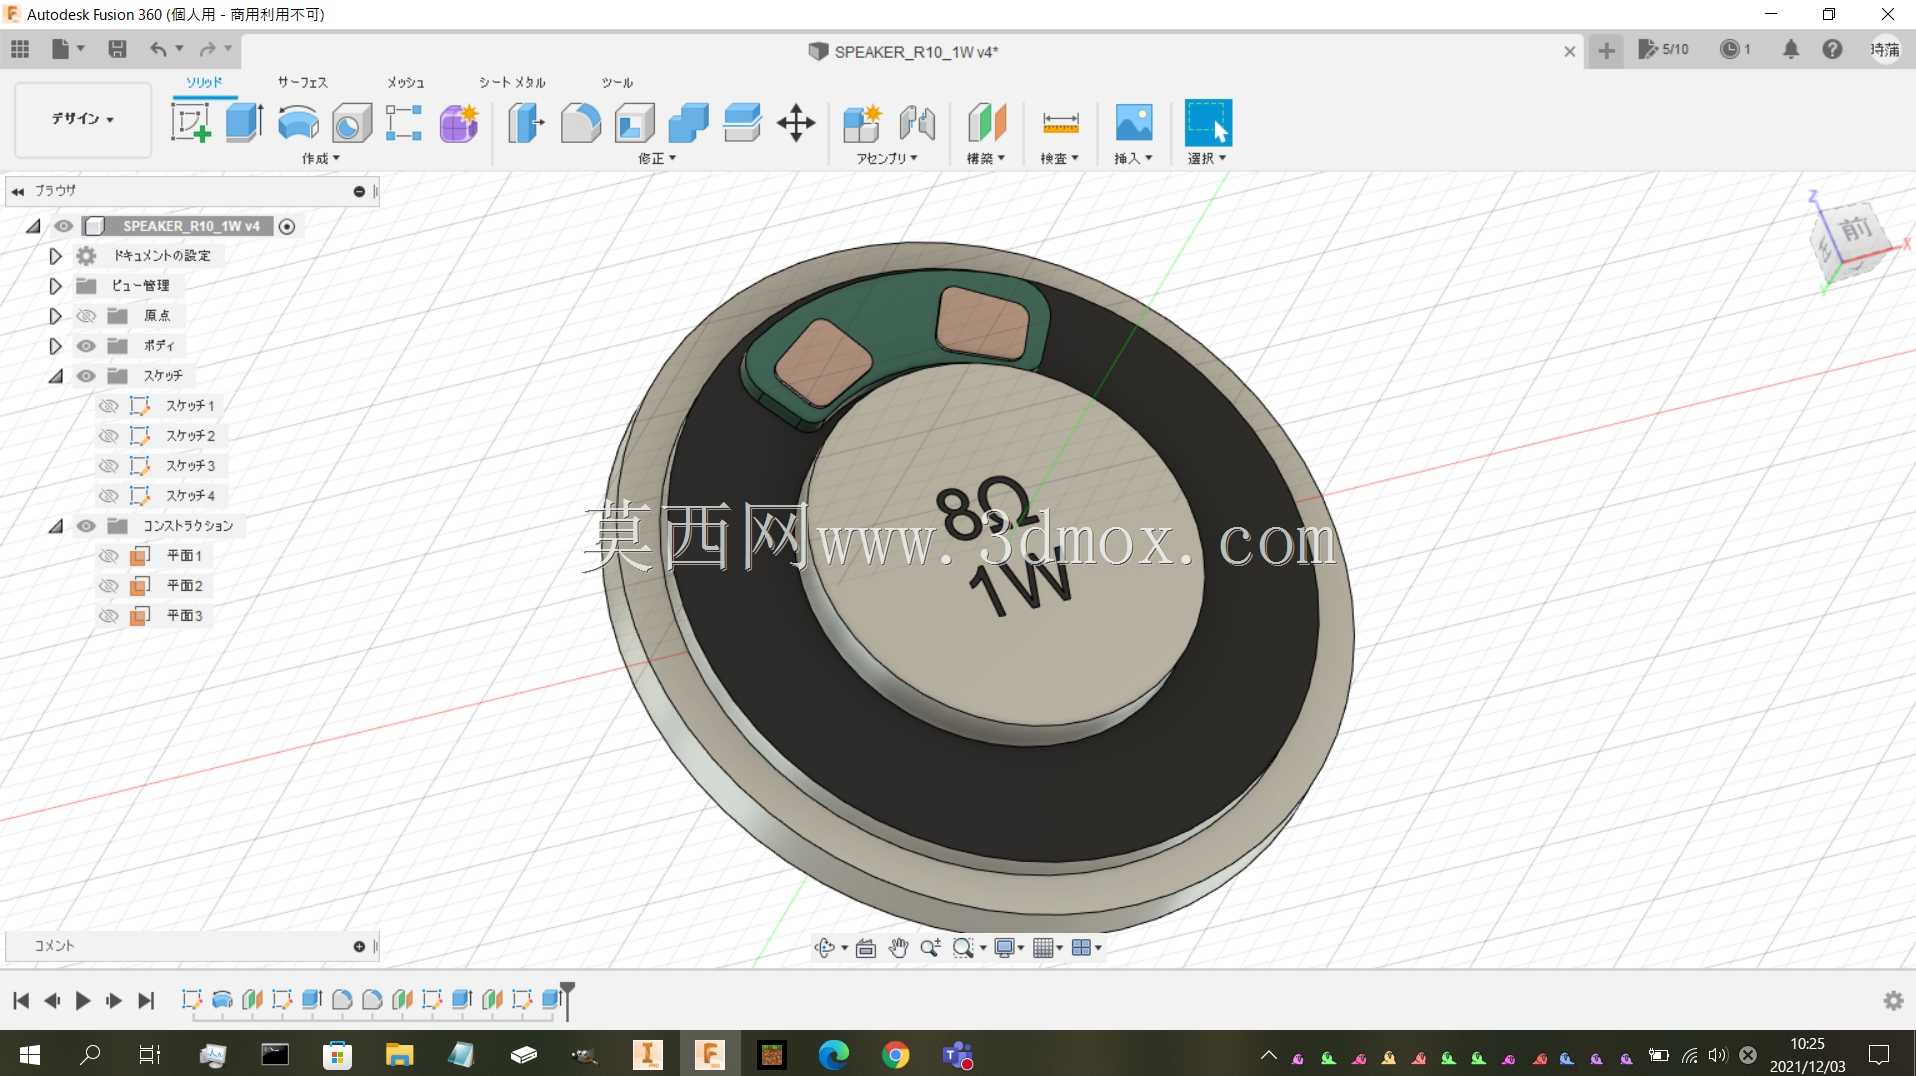Select the New Component tool
The image size is (1916, 1076).
pos(862,123)
